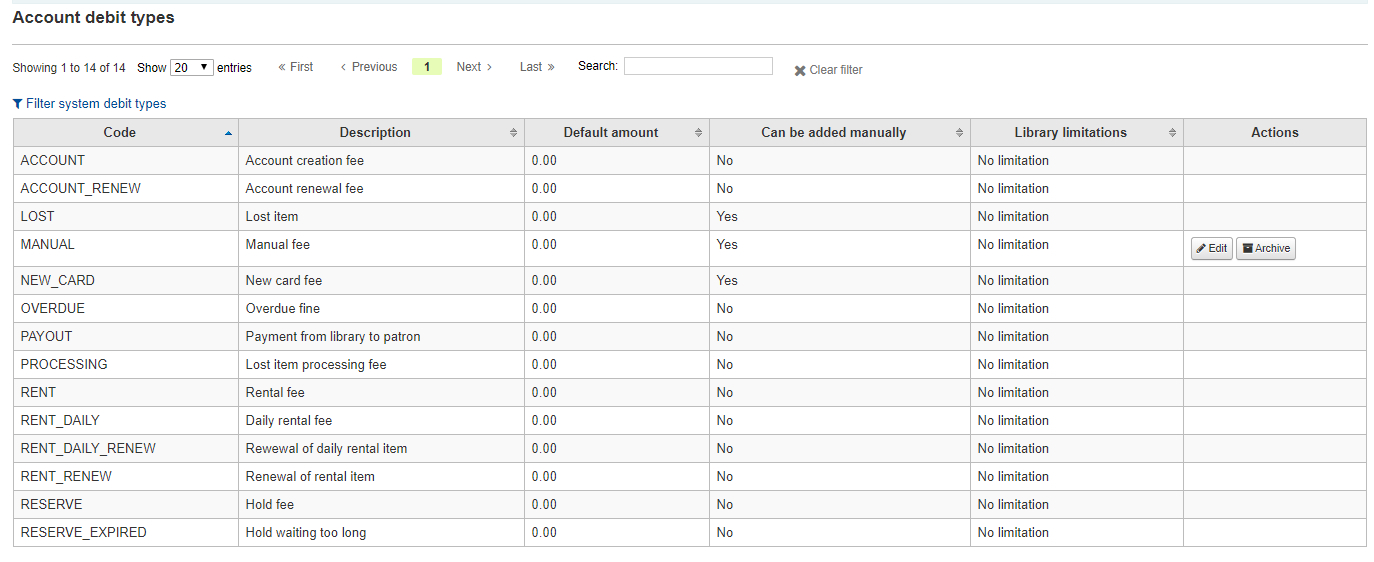Archive the MANUAL debit type
The image size is (1374, 562).
pos(1265,249)
